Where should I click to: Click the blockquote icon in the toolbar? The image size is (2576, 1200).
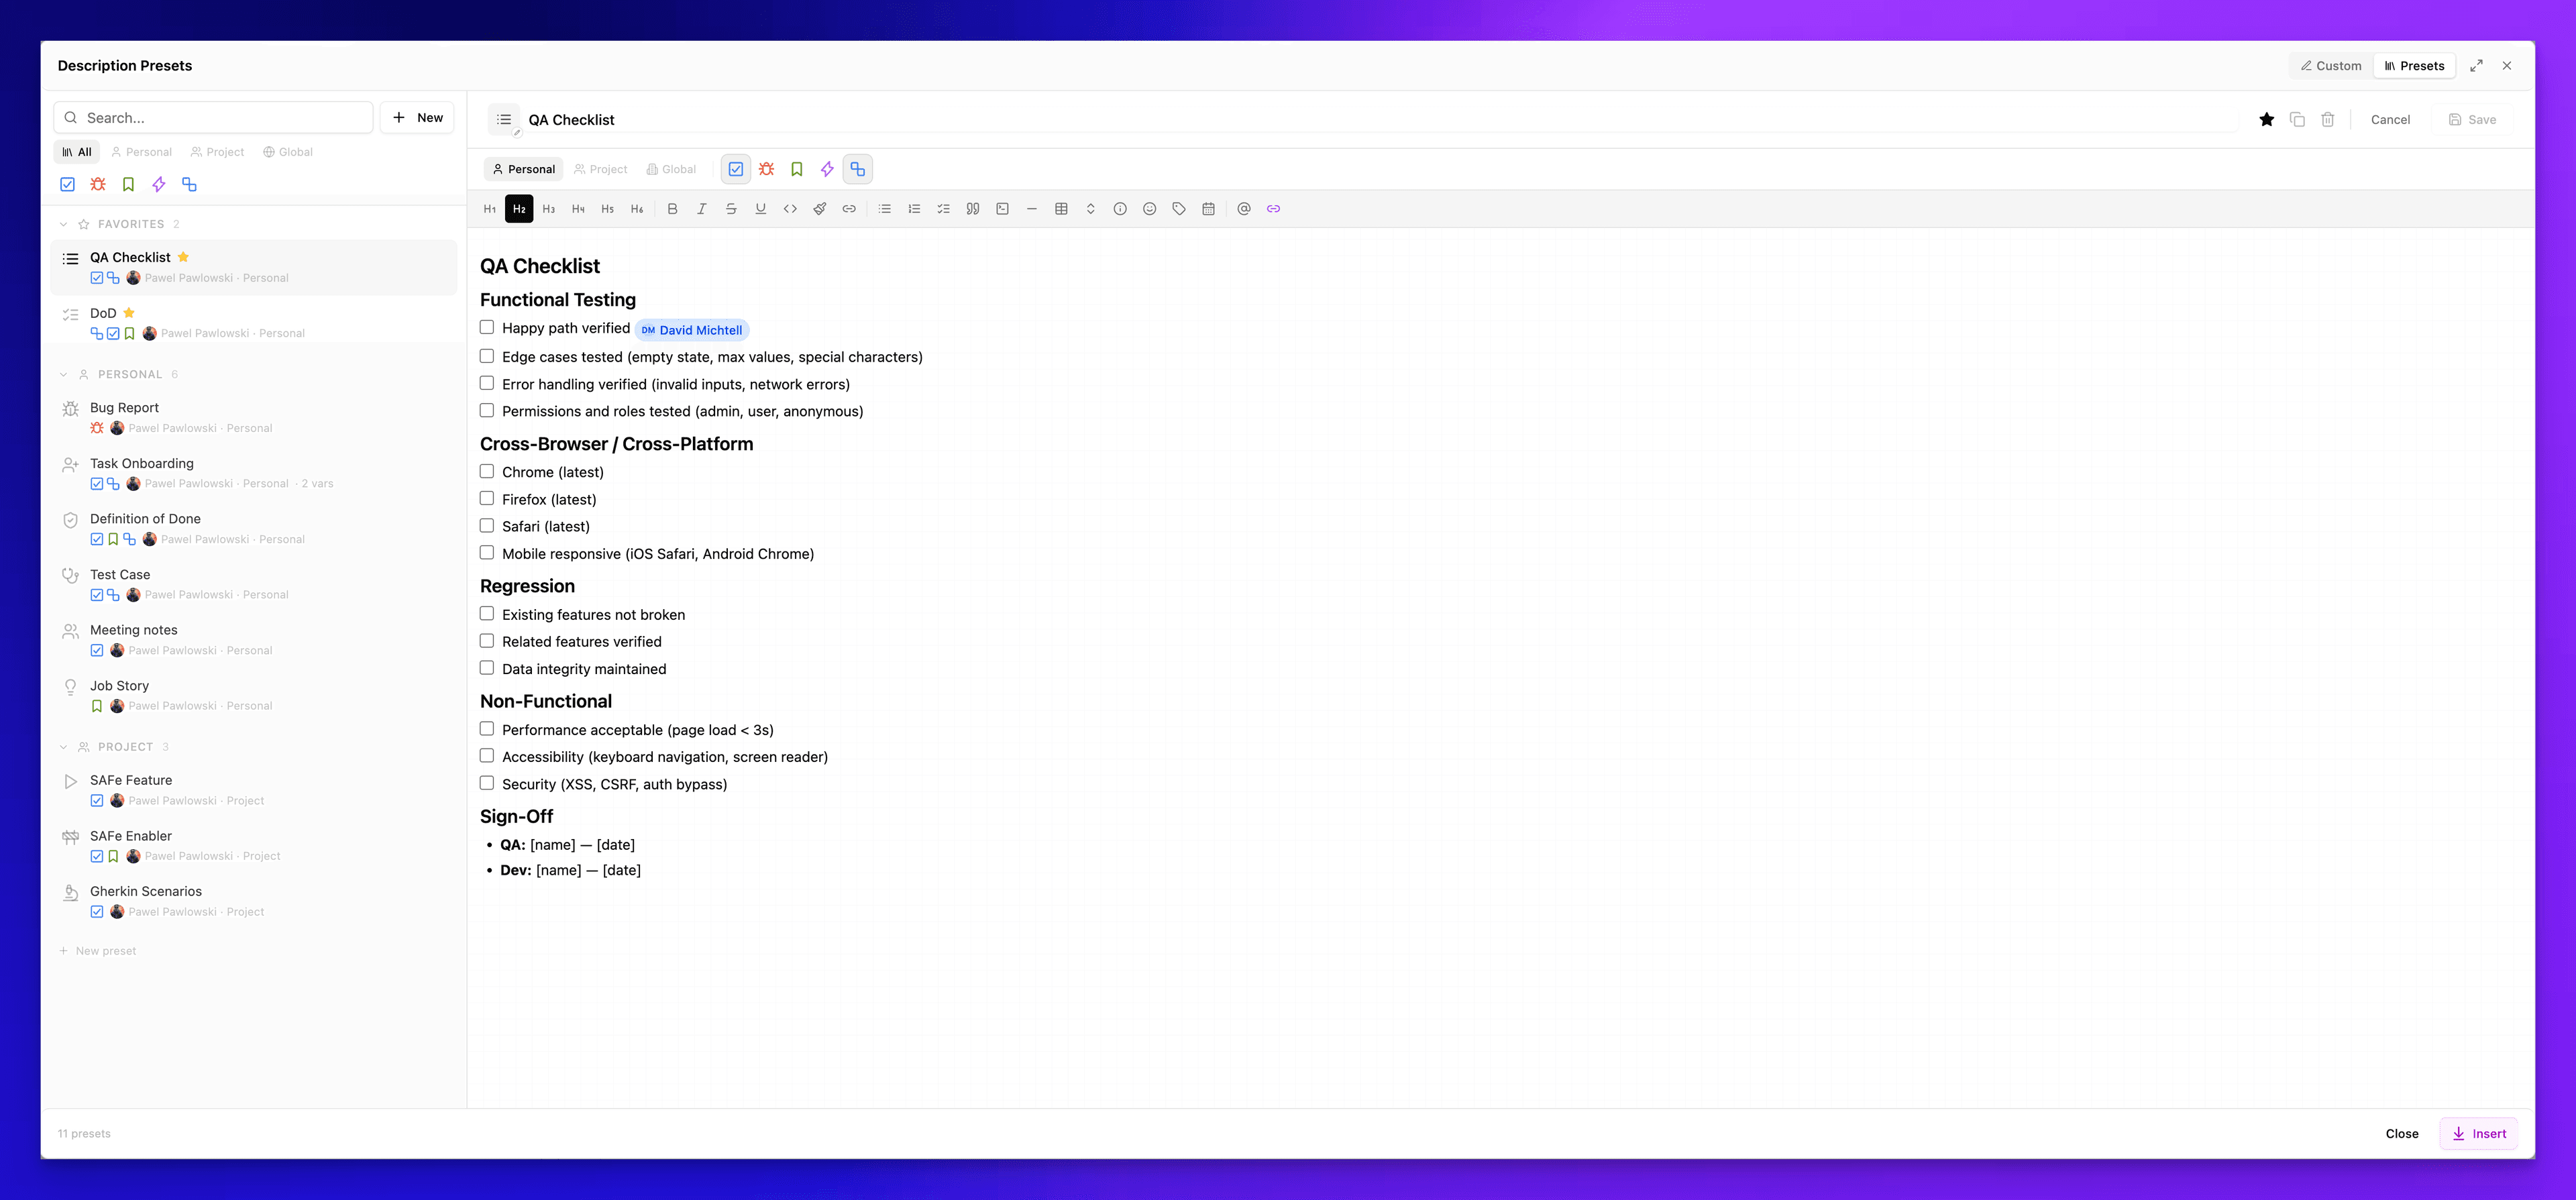[x=972, y=208]
